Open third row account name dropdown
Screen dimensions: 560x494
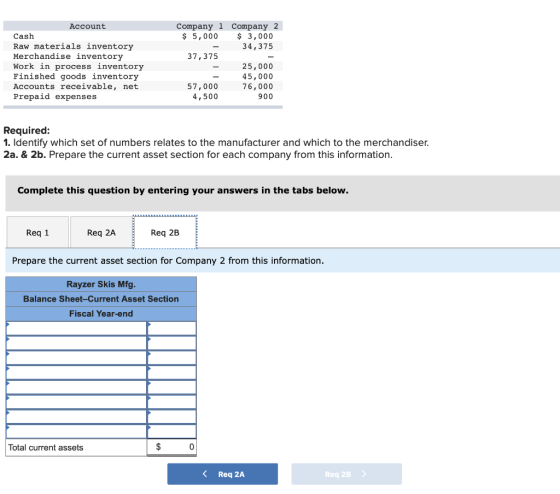click(76, 358)
